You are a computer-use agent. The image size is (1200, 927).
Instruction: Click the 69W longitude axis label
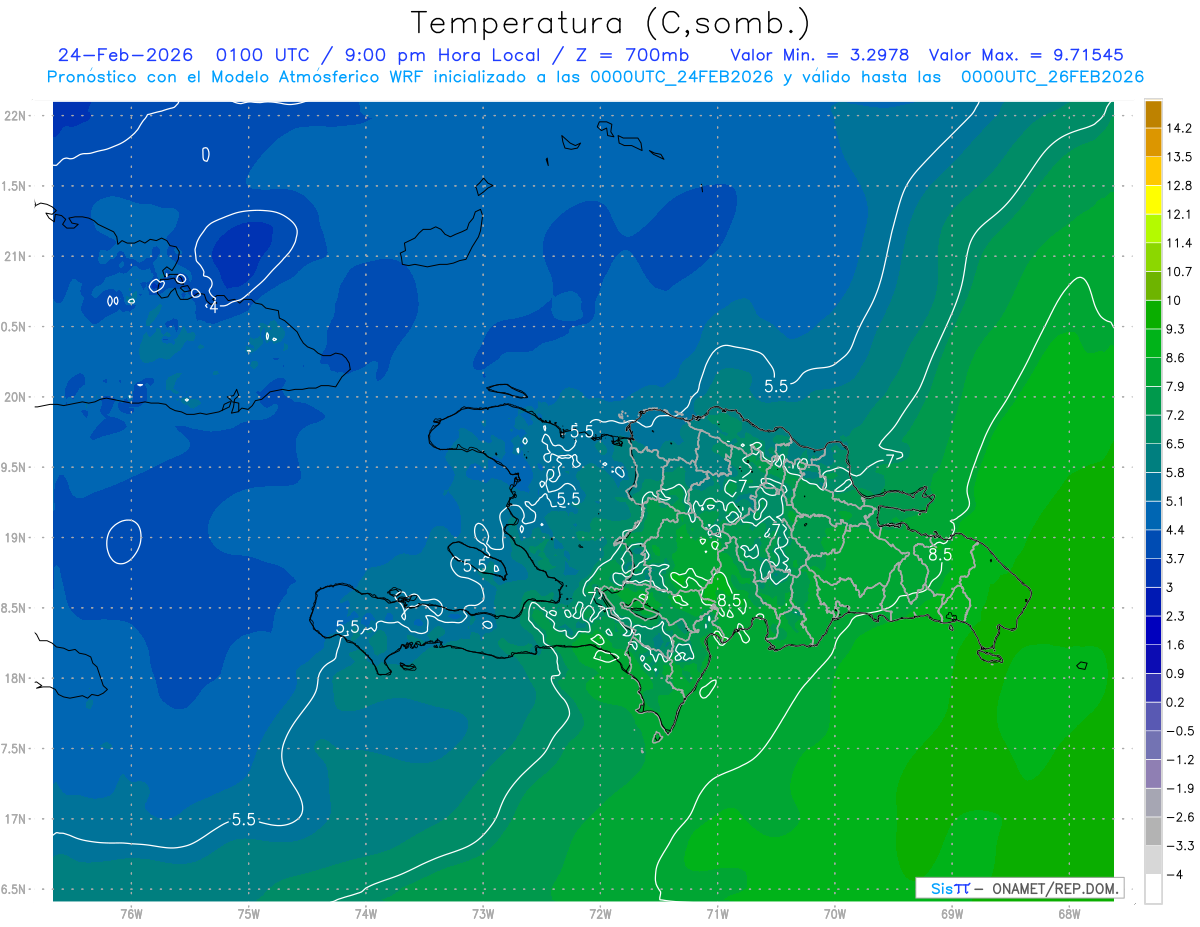tap(952, 914)
